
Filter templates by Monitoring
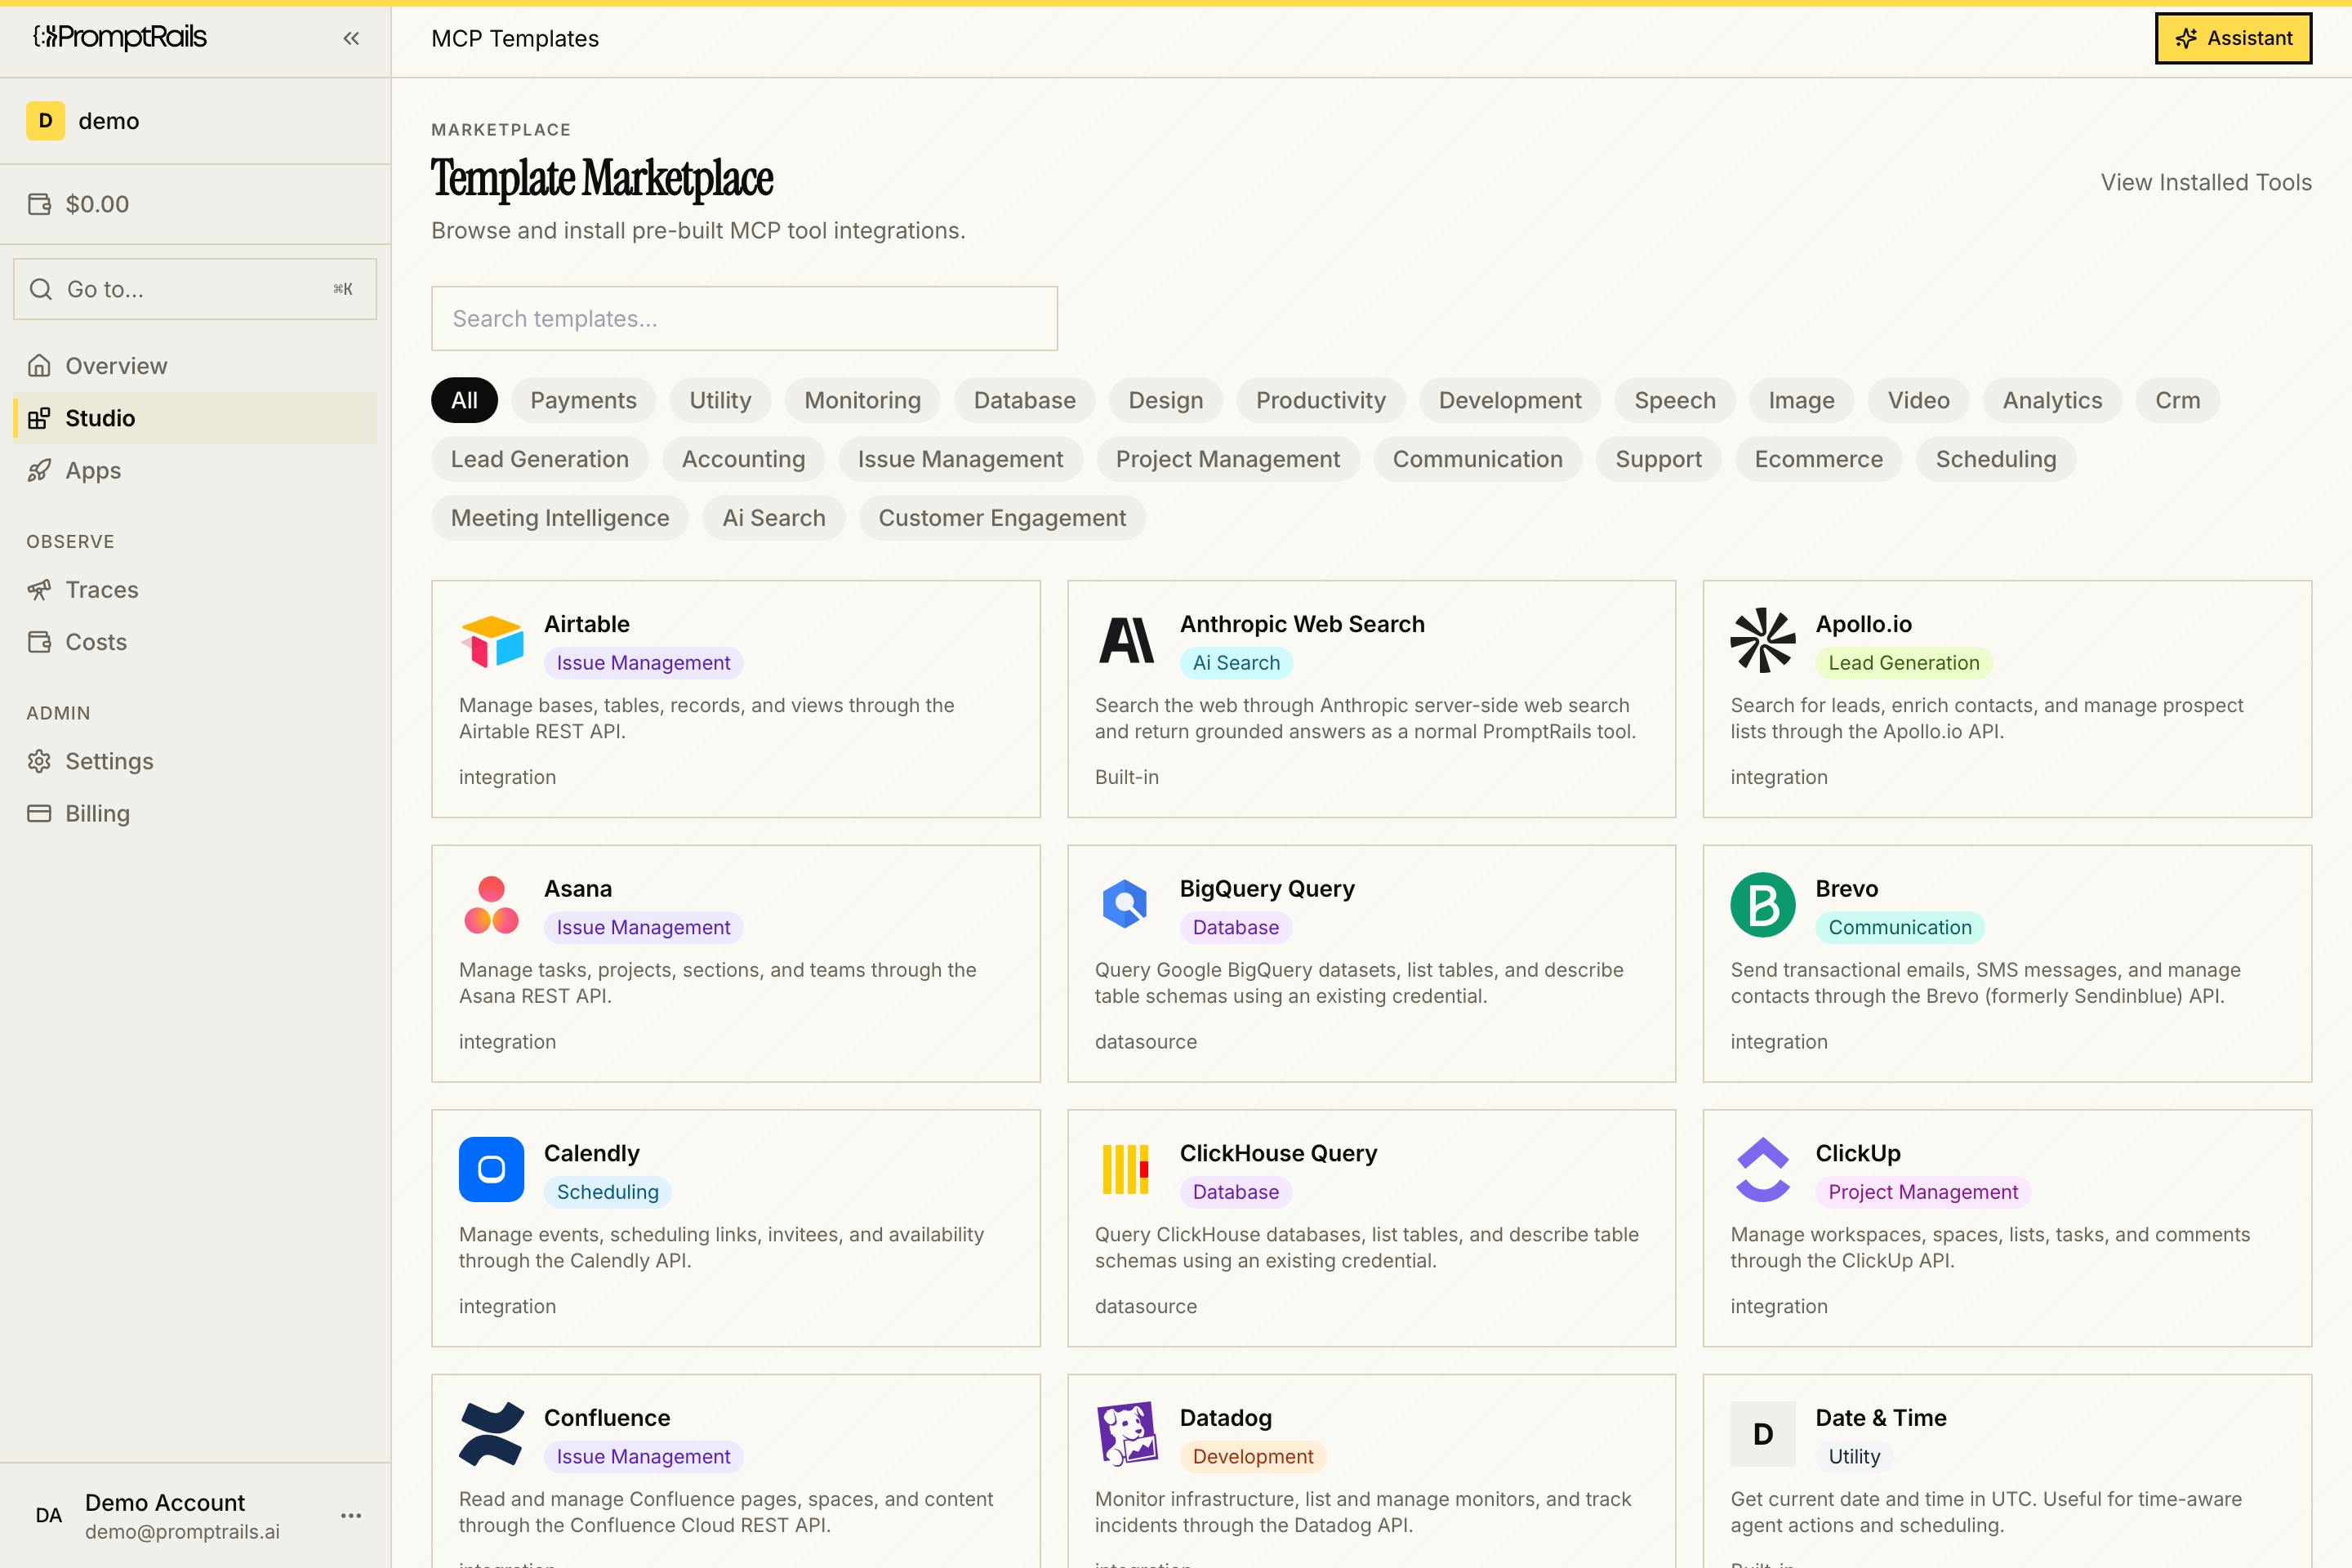[862, 400]
